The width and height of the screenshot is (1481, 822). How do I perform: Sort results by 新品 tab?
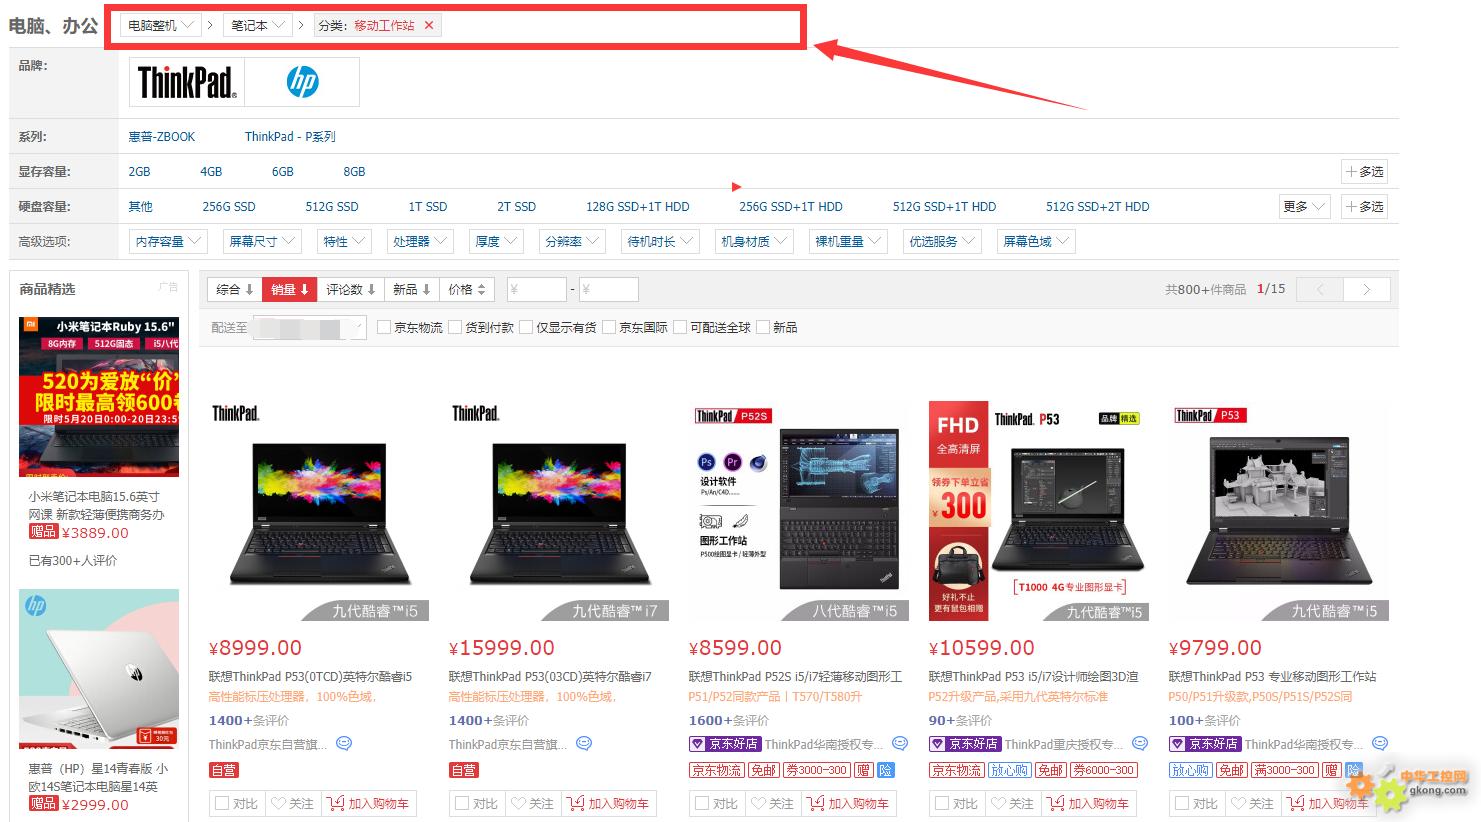(412, 289)
